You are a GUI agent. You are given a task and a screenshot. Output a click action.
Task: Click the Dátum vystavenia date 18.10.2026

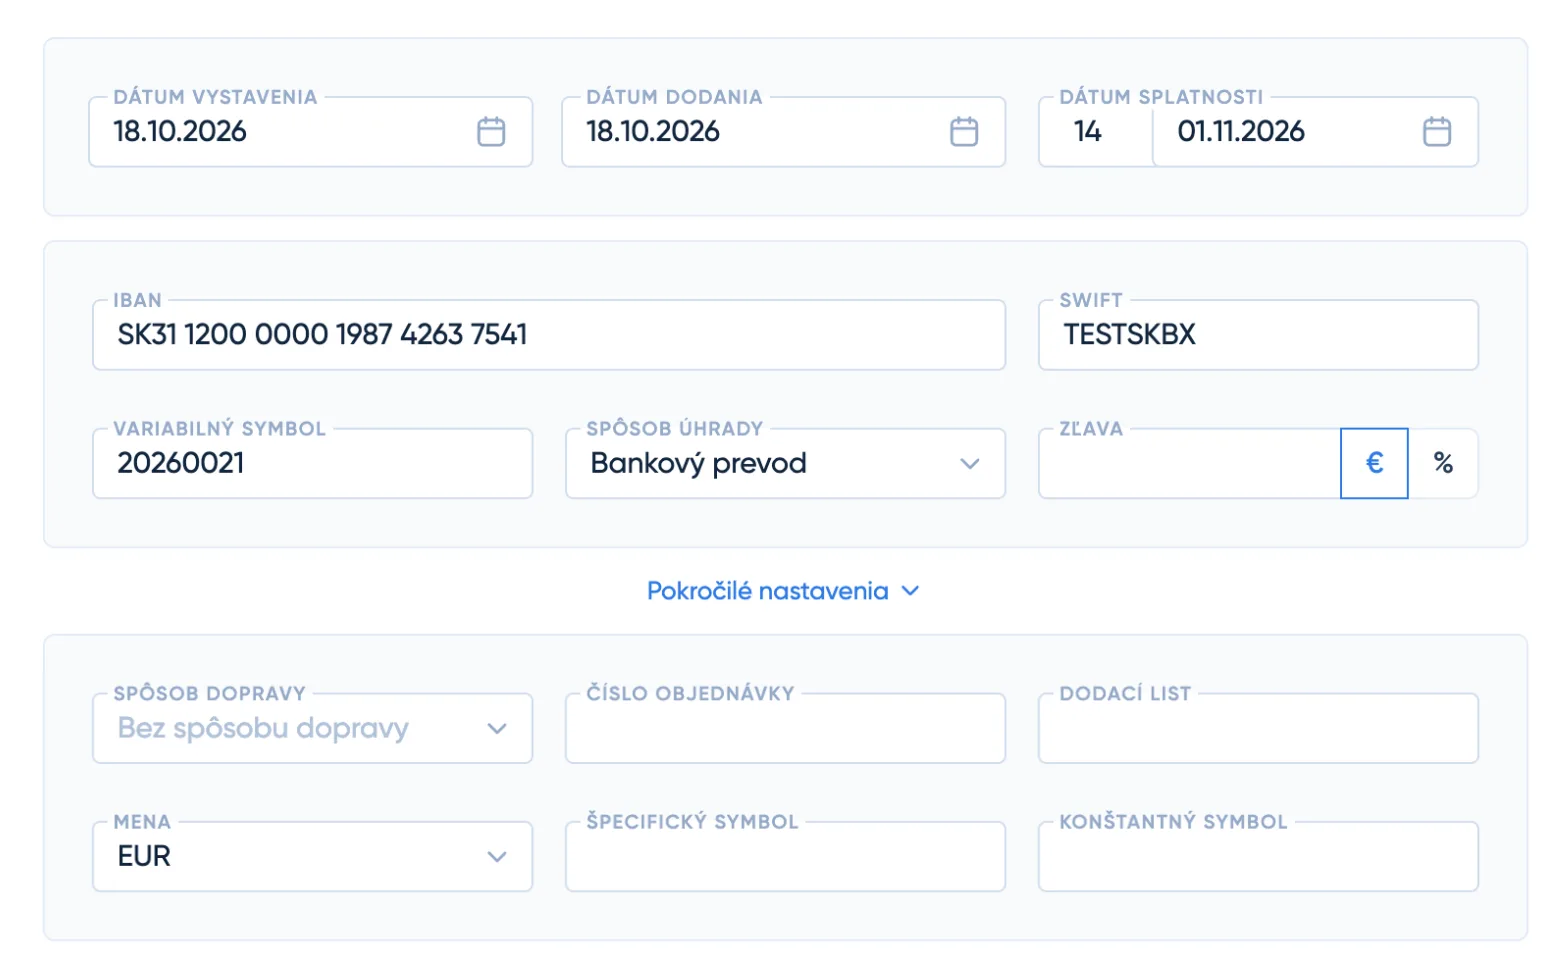180,131
